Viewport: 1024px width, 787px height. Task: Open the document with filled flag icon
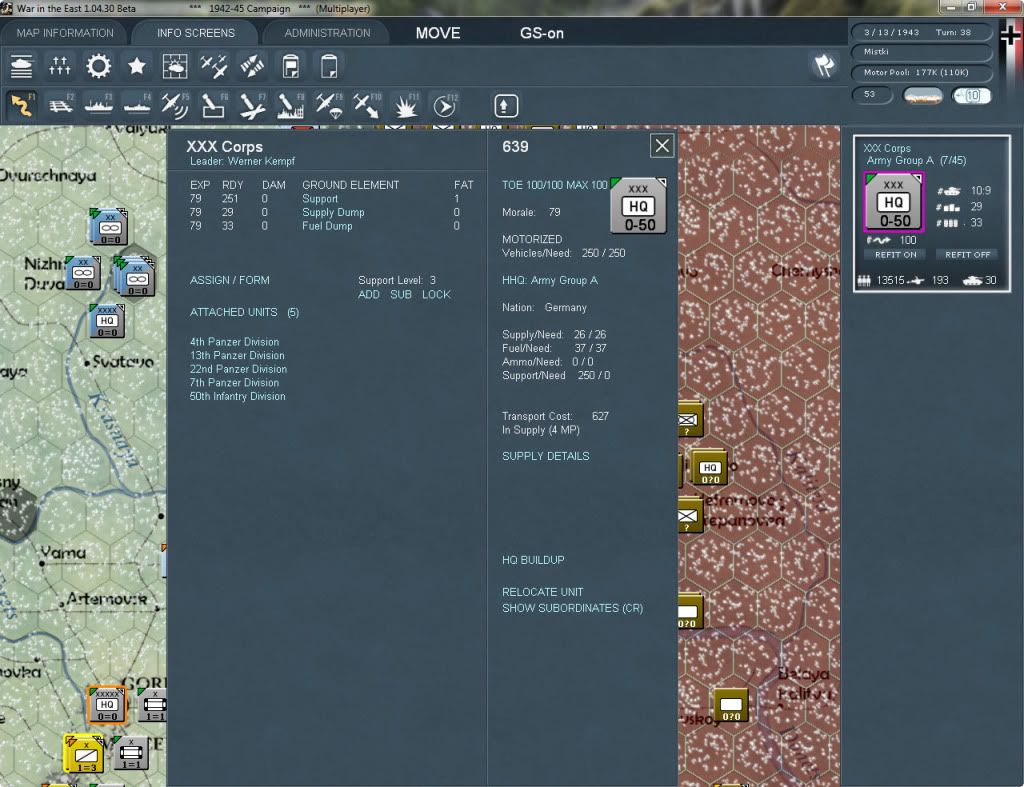(291, 66)
